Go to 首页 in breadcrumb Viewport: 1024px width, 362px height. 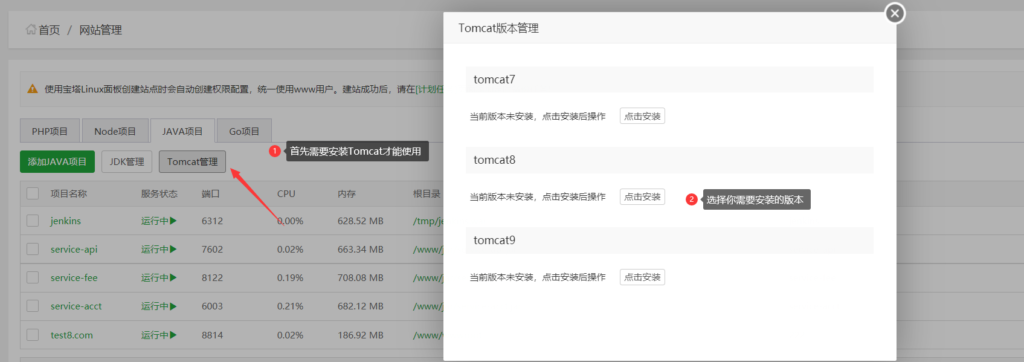click(49, 30)
